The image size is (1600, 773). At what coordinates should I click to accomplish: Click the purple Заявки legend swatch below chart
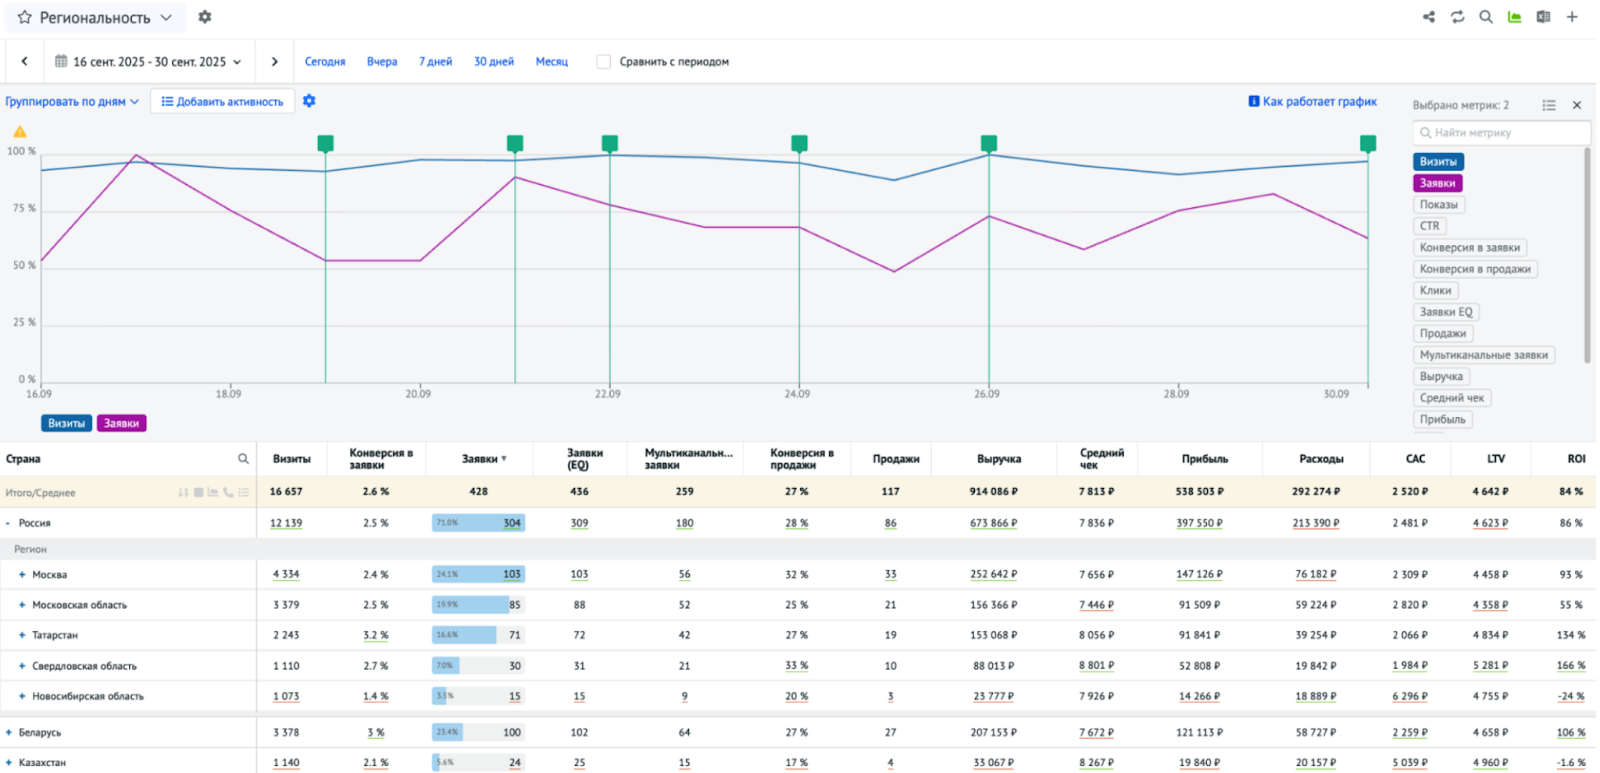pyautogui.click(x=121, y=424)
